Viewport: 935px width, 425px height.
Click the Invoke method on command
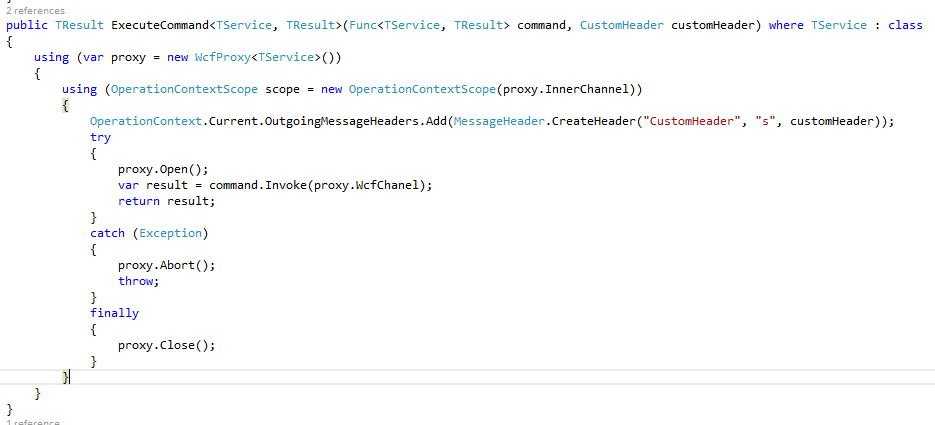286,185
